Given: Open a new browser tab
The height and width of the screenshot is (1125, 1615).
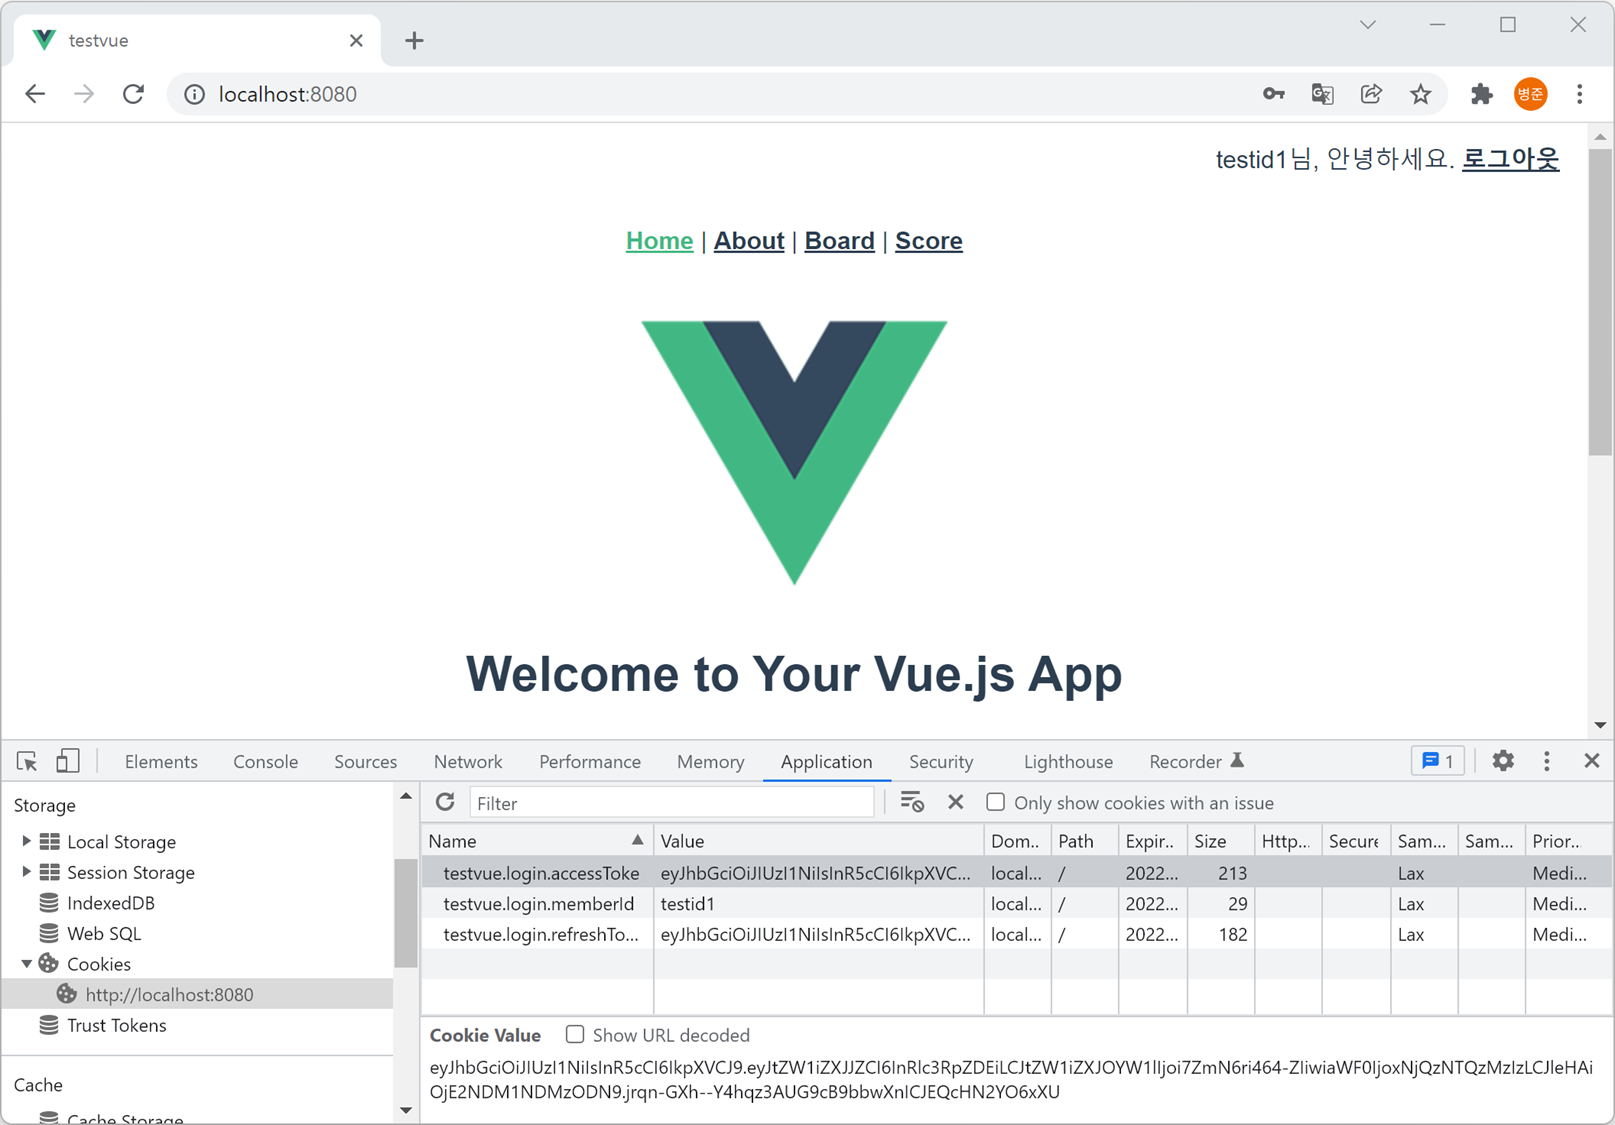Looking at the screenshot, I should tap(414, 40).
